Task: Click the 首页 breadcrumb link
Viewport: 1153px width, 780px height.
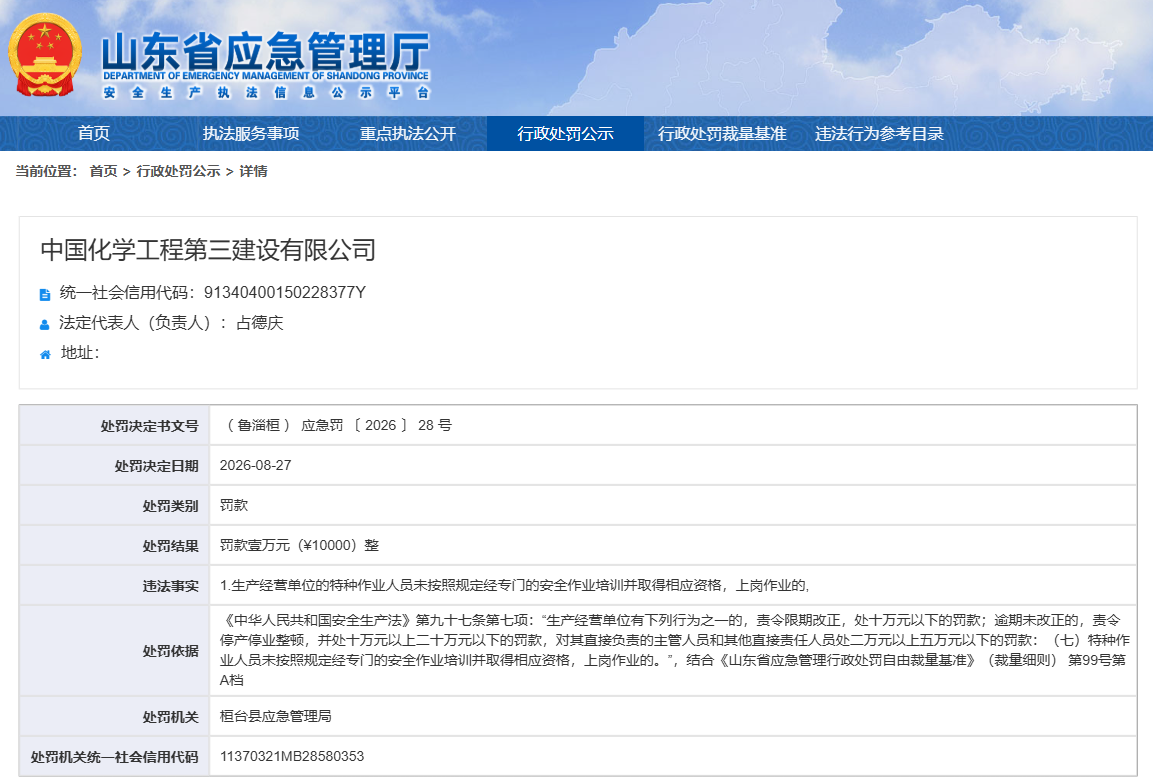Action: point(104,171)
